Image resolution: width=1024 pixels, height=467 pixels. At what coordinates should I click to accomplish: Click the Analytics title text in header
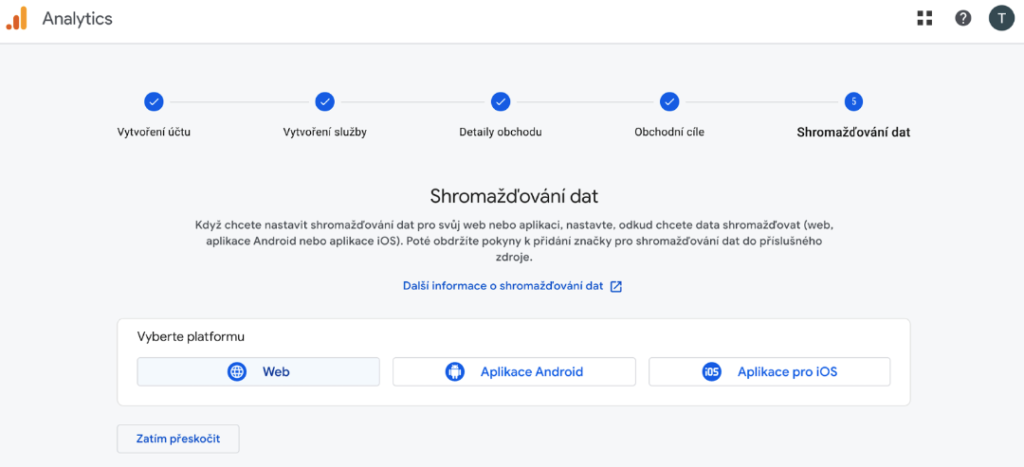(77, 19)
